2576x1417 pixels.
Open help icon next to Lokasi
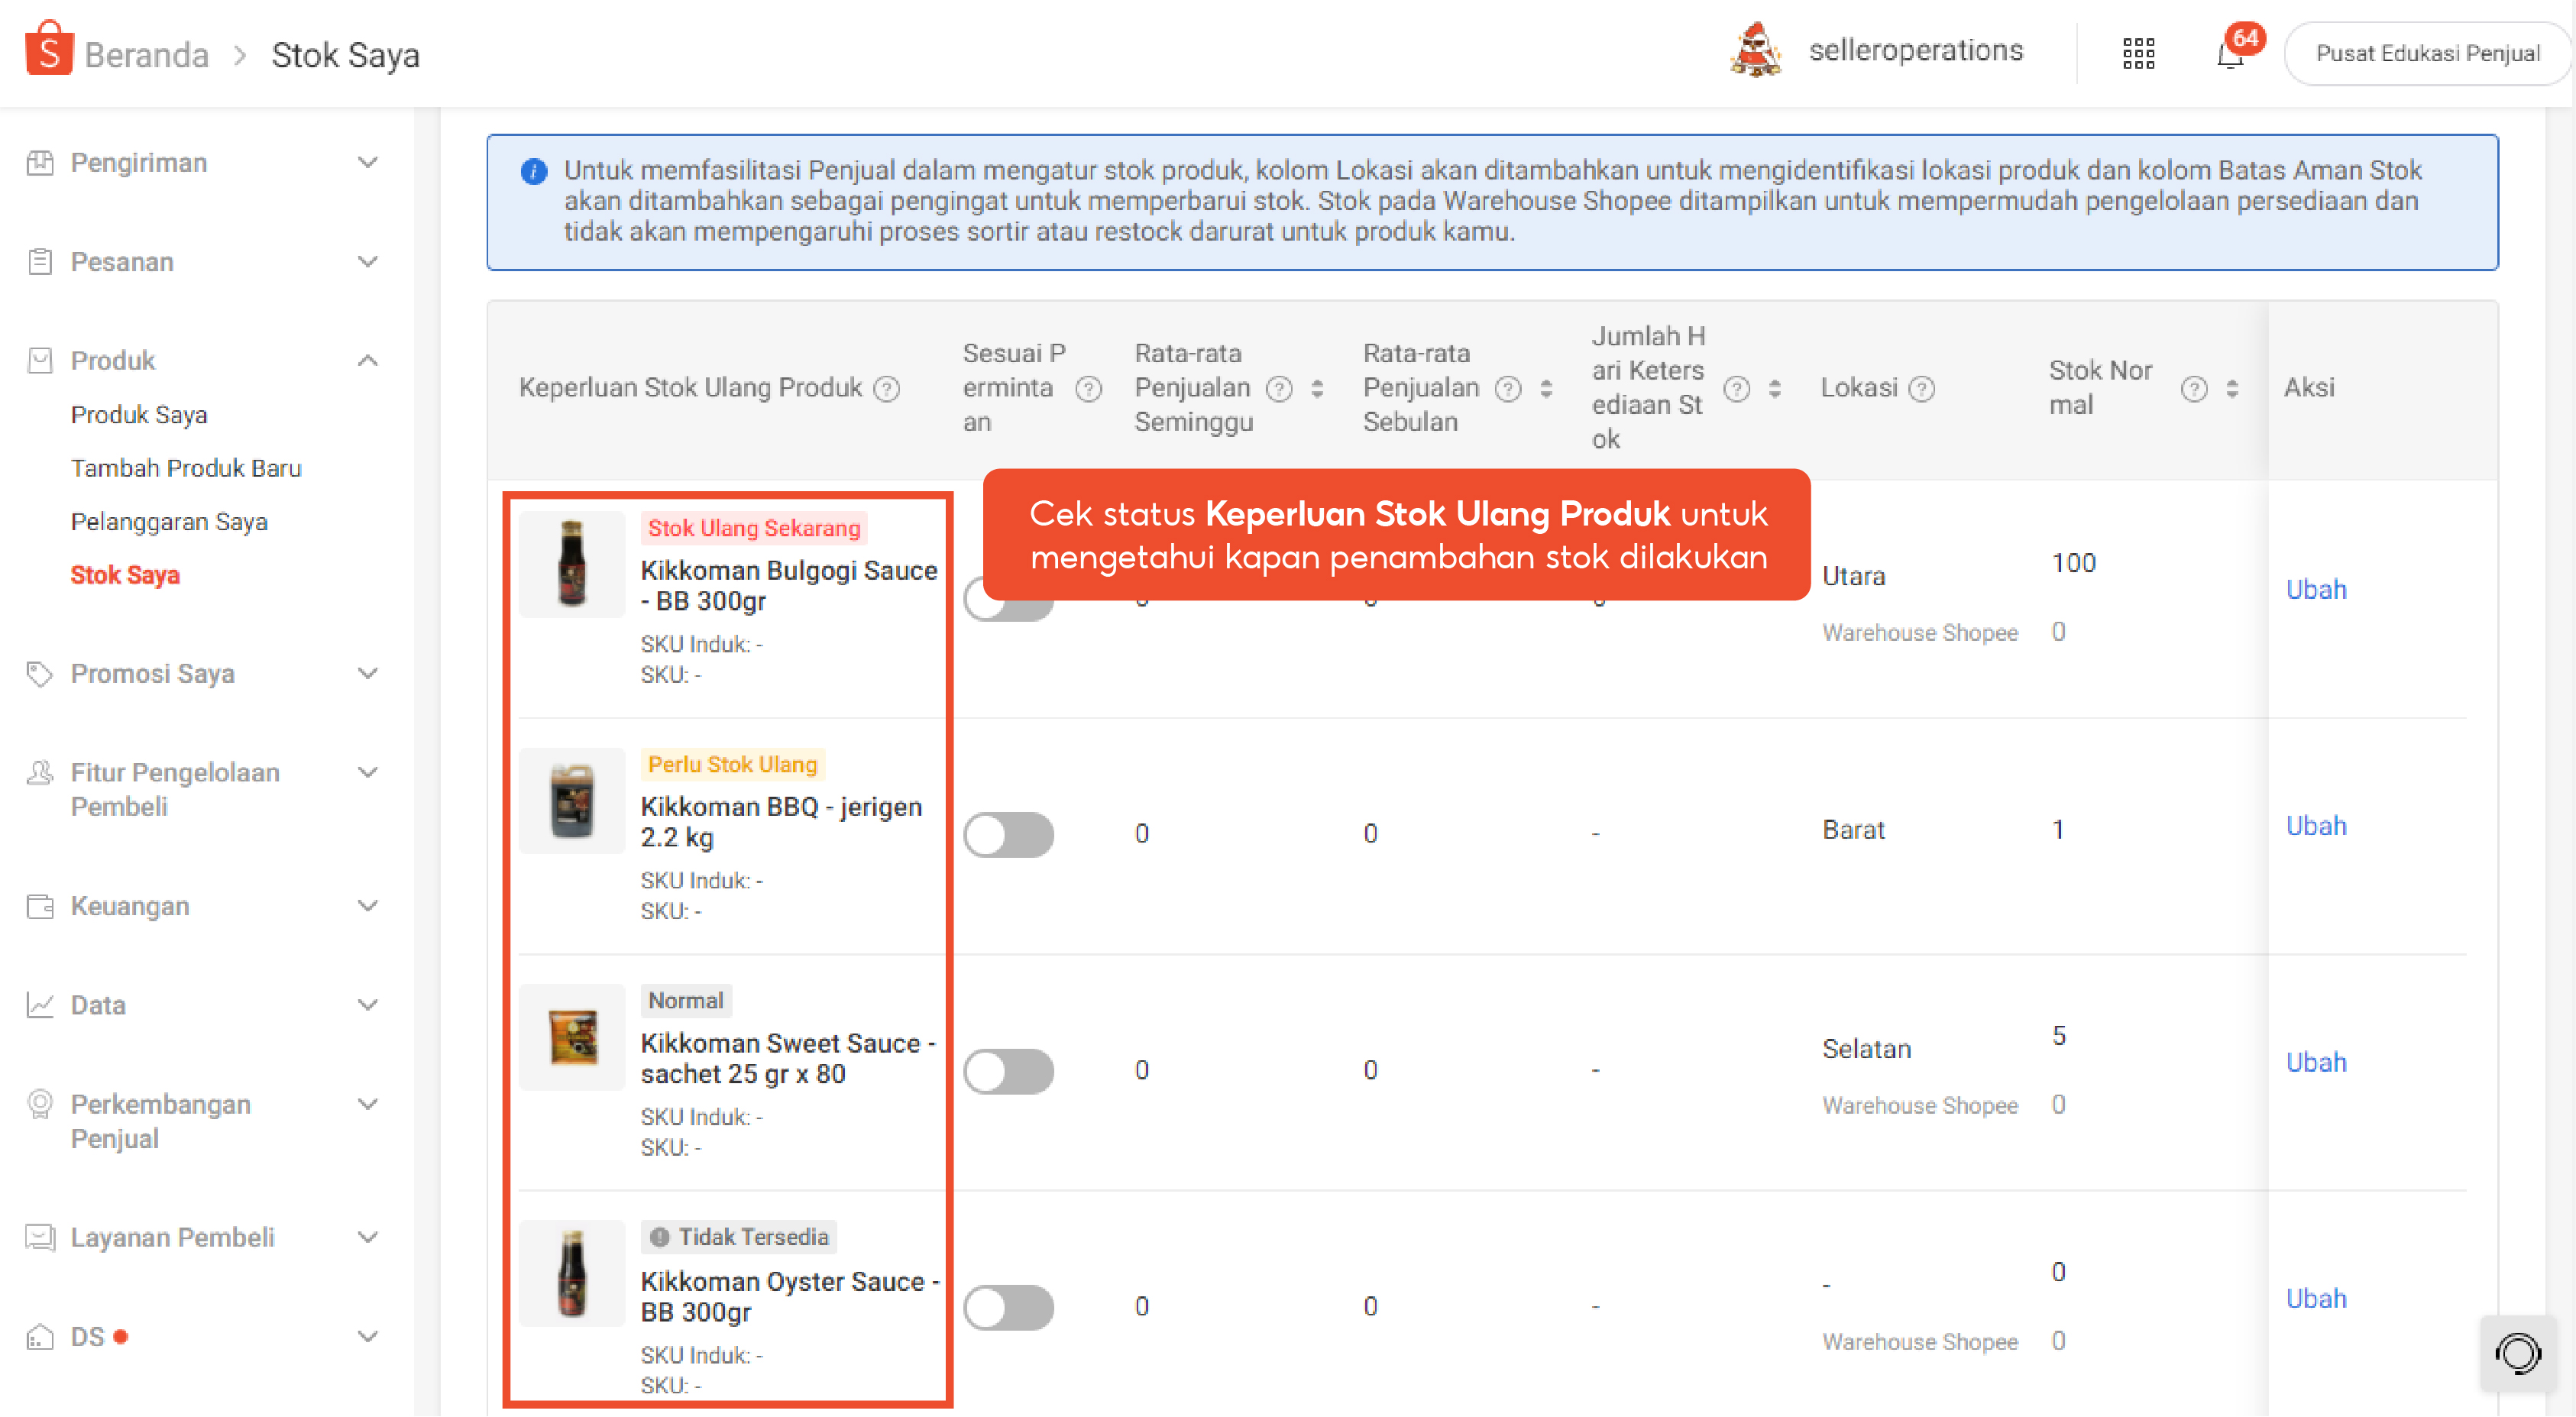pyautogui.click(x=1922, y=388)
